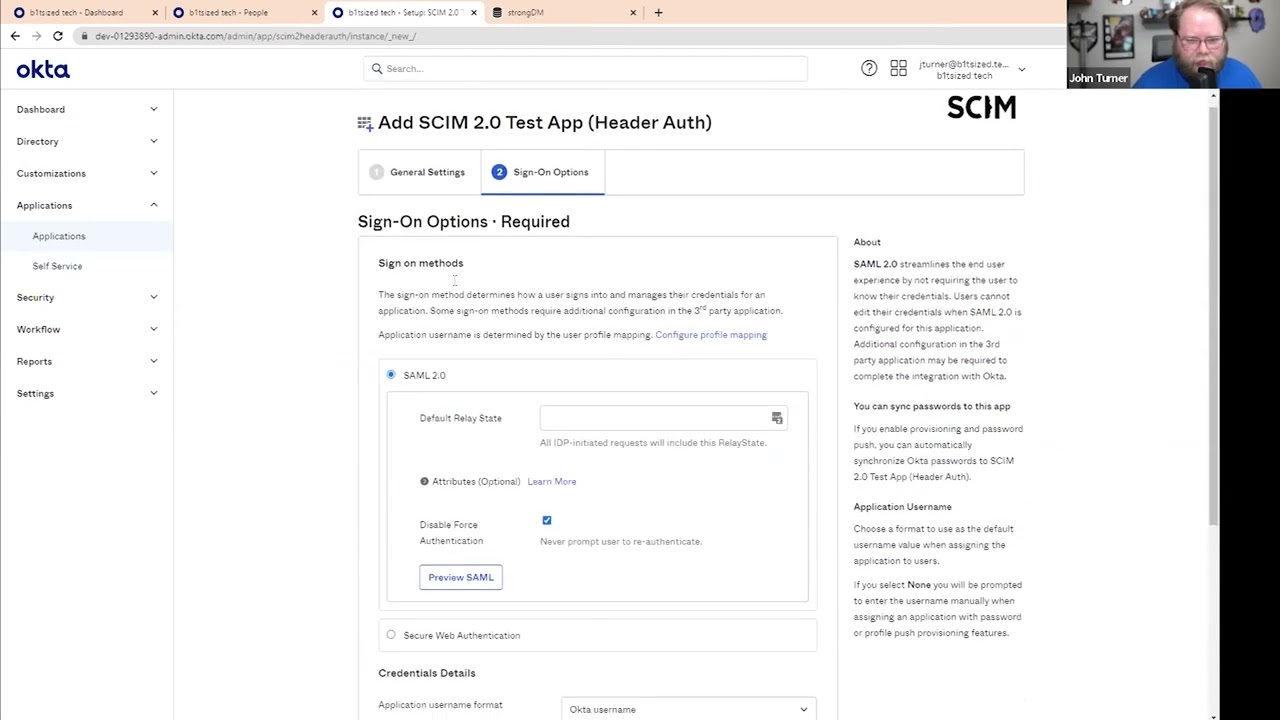Click the Okta logo
Viewport: 1280px width, 720px height.
coord(43,70)
